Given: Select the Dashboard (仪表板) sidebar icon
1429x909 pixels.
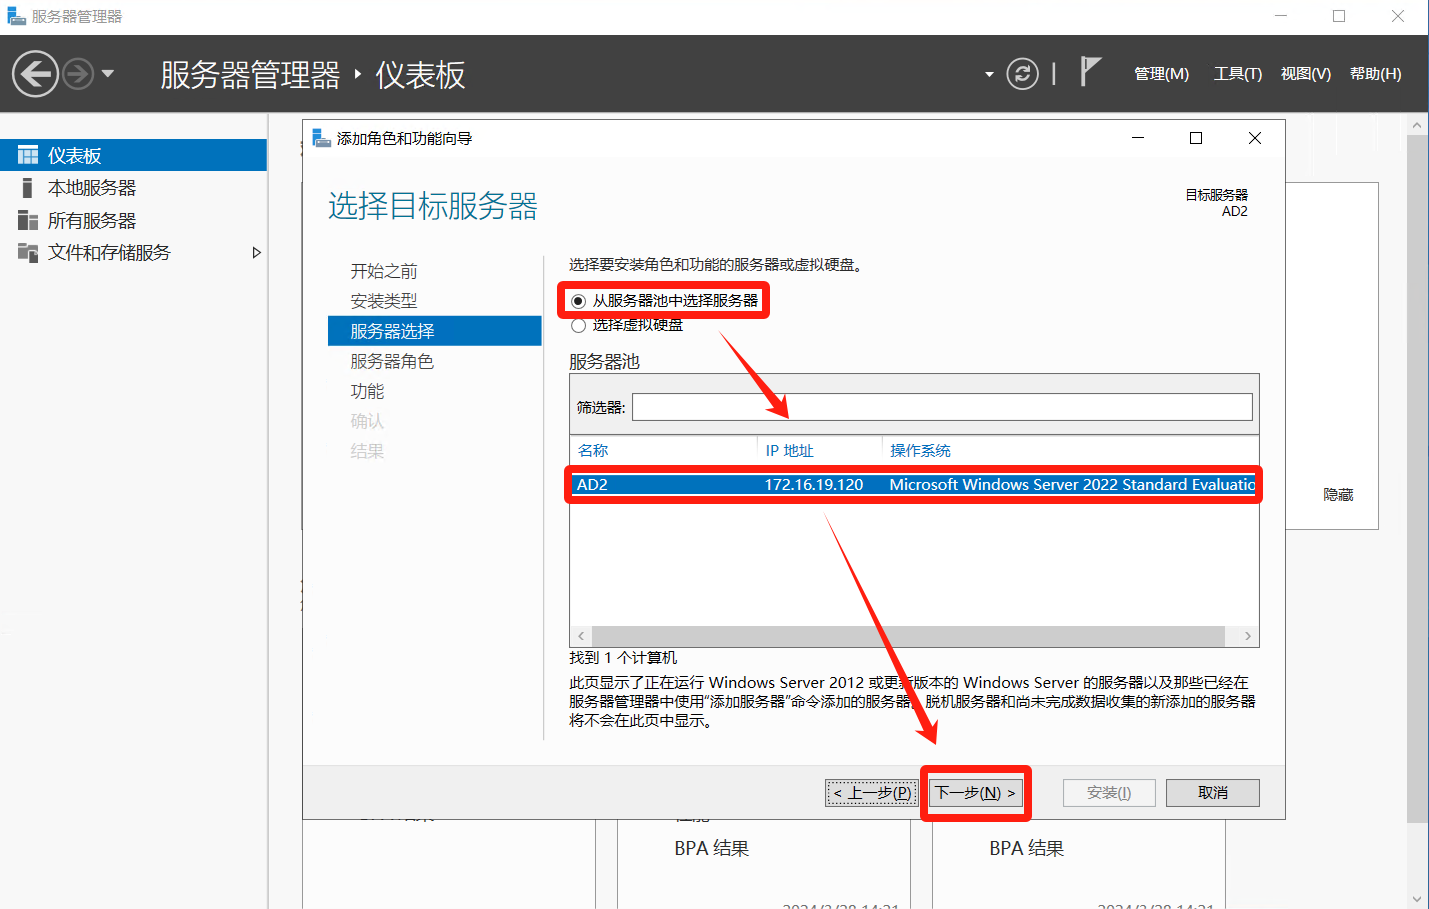Looking at the screenshot, I should click(28, 155).
